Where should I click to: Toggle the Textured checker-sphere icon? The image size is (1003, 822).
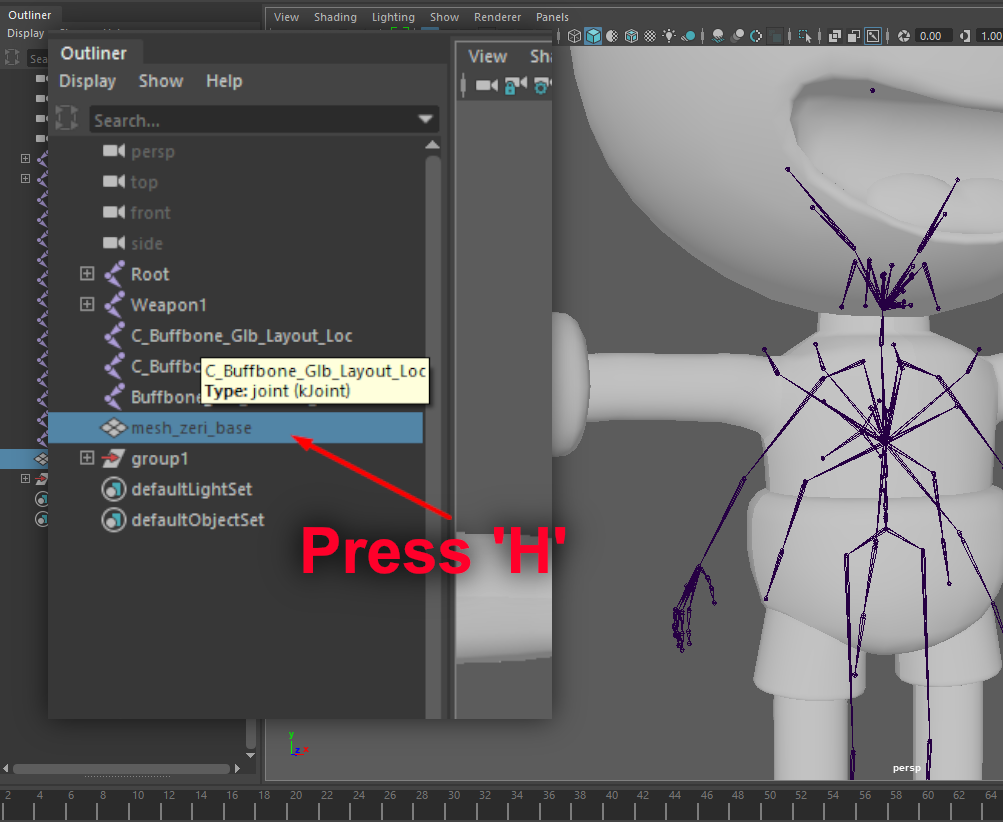tap(650, 36)
